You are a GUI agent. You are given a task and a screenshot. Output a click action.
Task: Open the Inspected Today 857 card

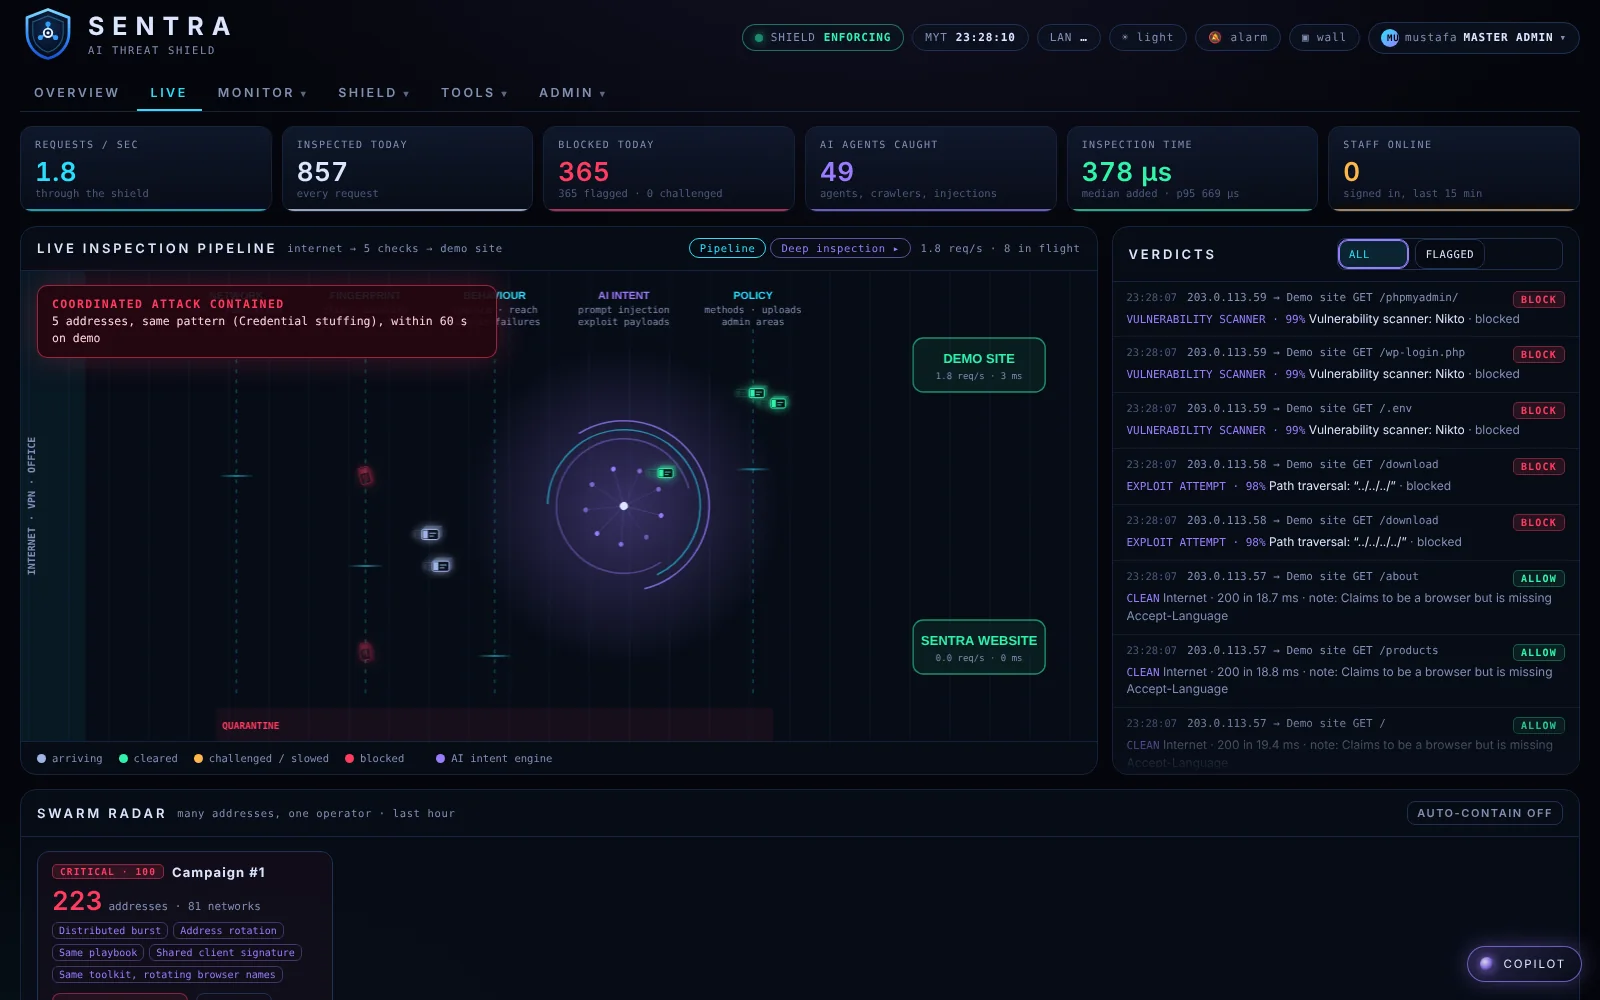click(407, 168)
